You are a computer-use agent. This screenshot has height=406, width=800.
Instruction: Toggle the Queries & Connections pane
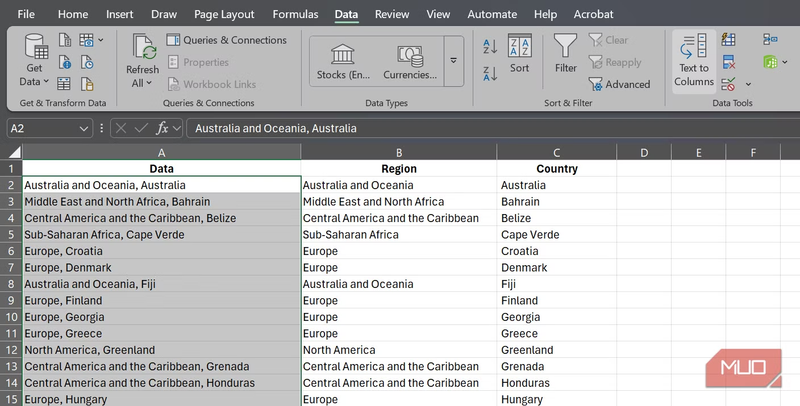pos(225,40)
